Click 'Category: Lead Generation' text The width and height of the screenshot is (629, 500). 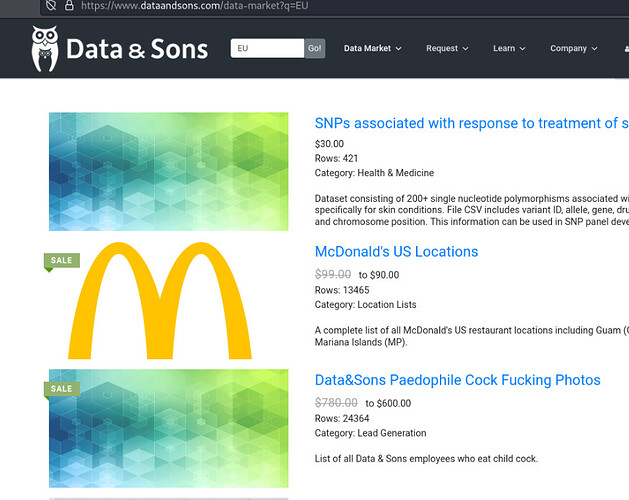tap(370, 433)
